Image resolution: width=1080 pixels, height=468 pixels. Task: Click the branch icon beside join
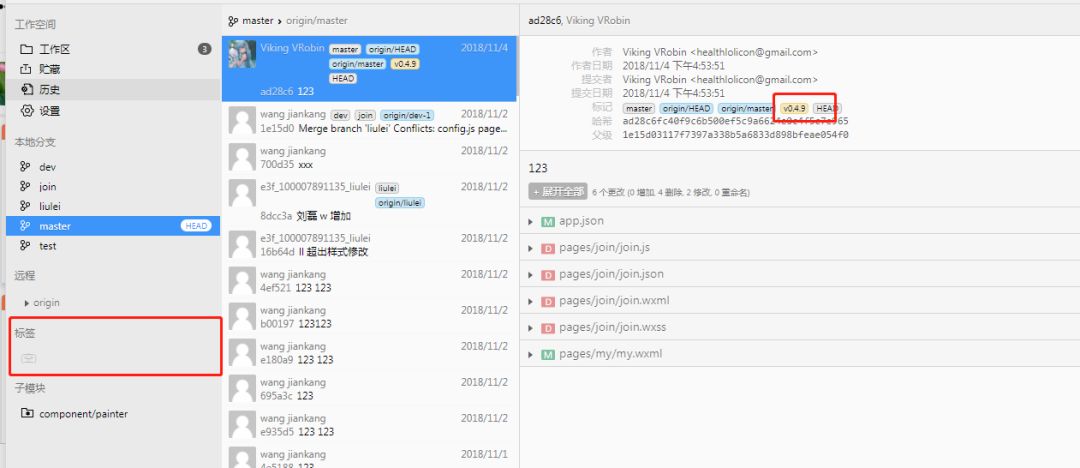[x=25, y=186]
